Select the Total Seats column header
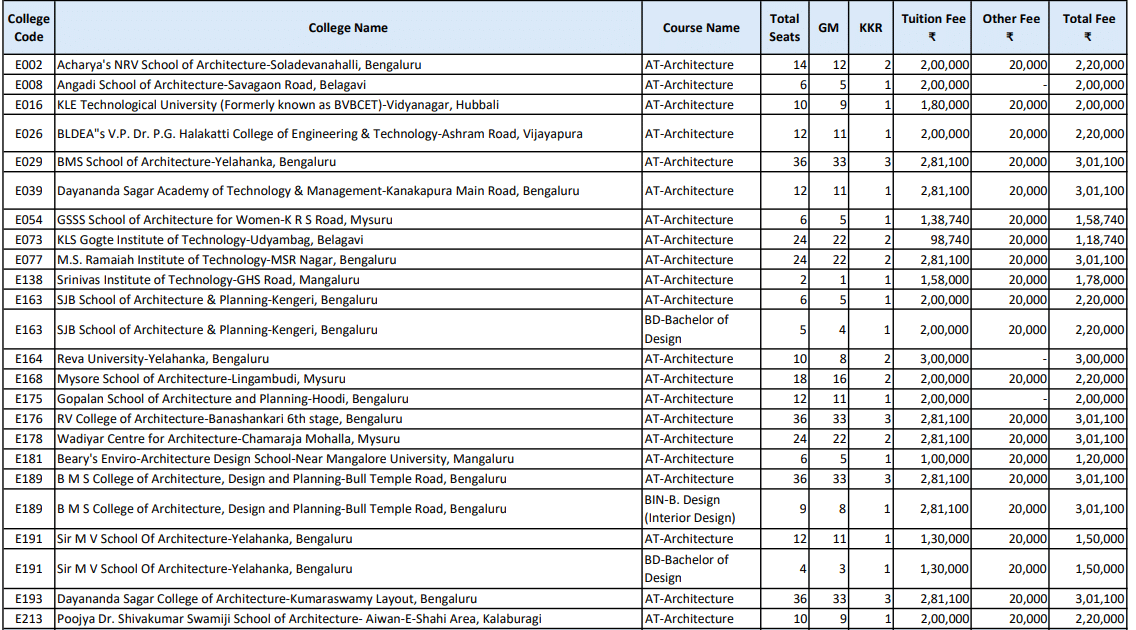 (784, 28)
